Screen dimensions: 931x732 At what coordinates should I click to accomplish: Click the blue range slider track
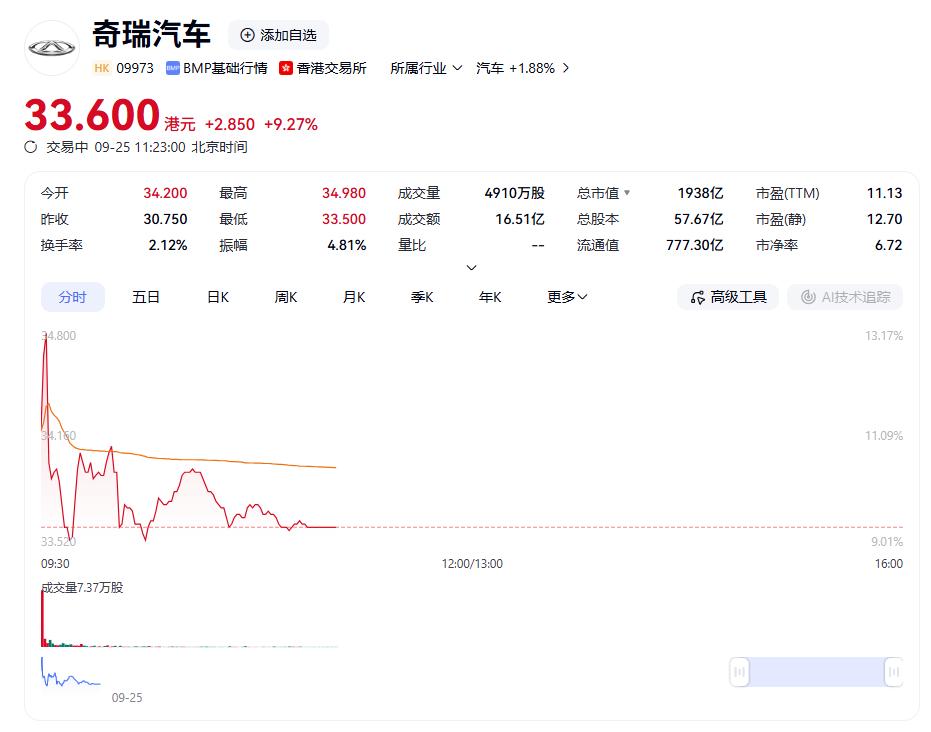816,672
